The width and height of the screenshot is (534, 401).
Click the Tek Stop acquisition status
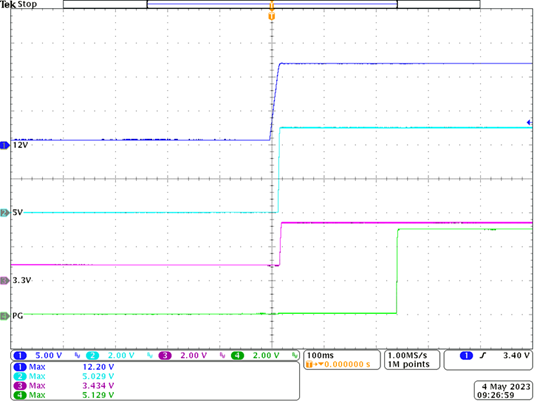click(x=19, y=4)
